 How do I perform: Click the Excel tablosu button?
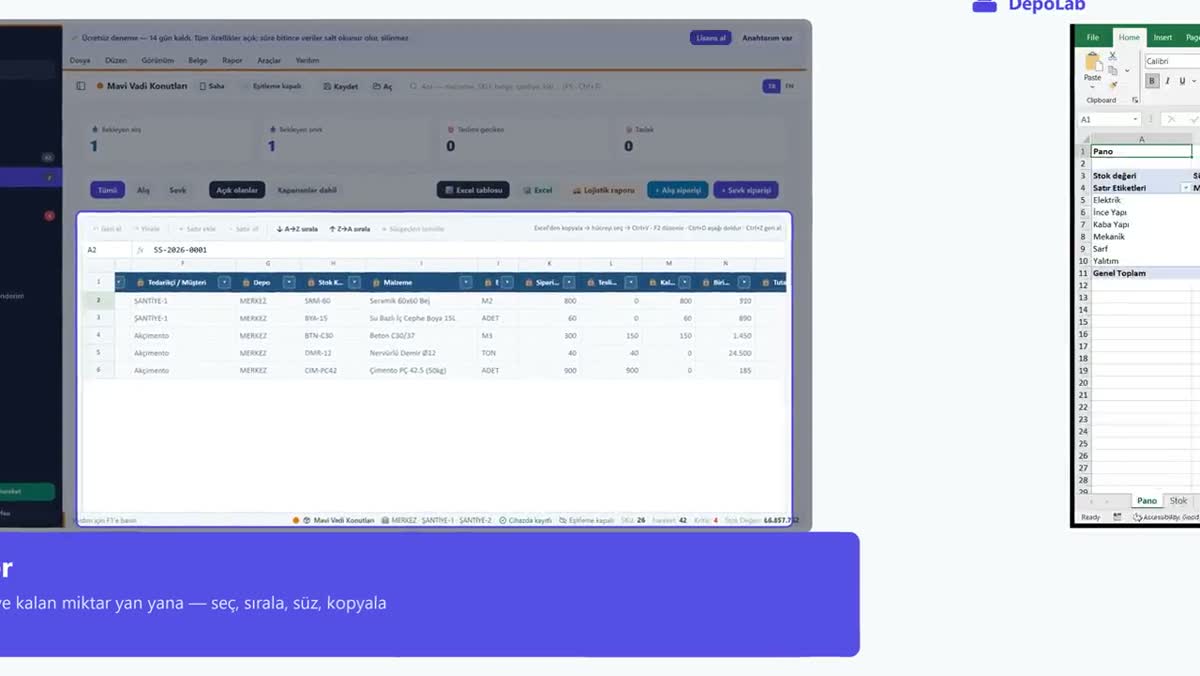(474, 190)
